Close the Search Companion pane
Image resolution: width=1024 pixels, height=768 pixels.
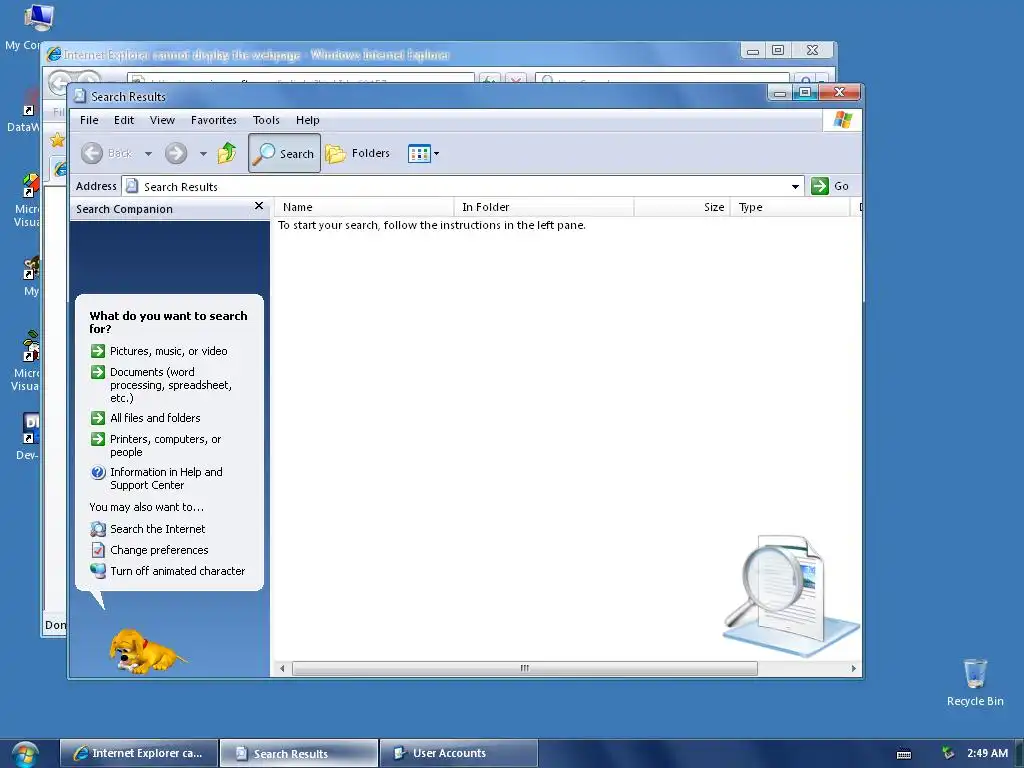coord(259,206)
